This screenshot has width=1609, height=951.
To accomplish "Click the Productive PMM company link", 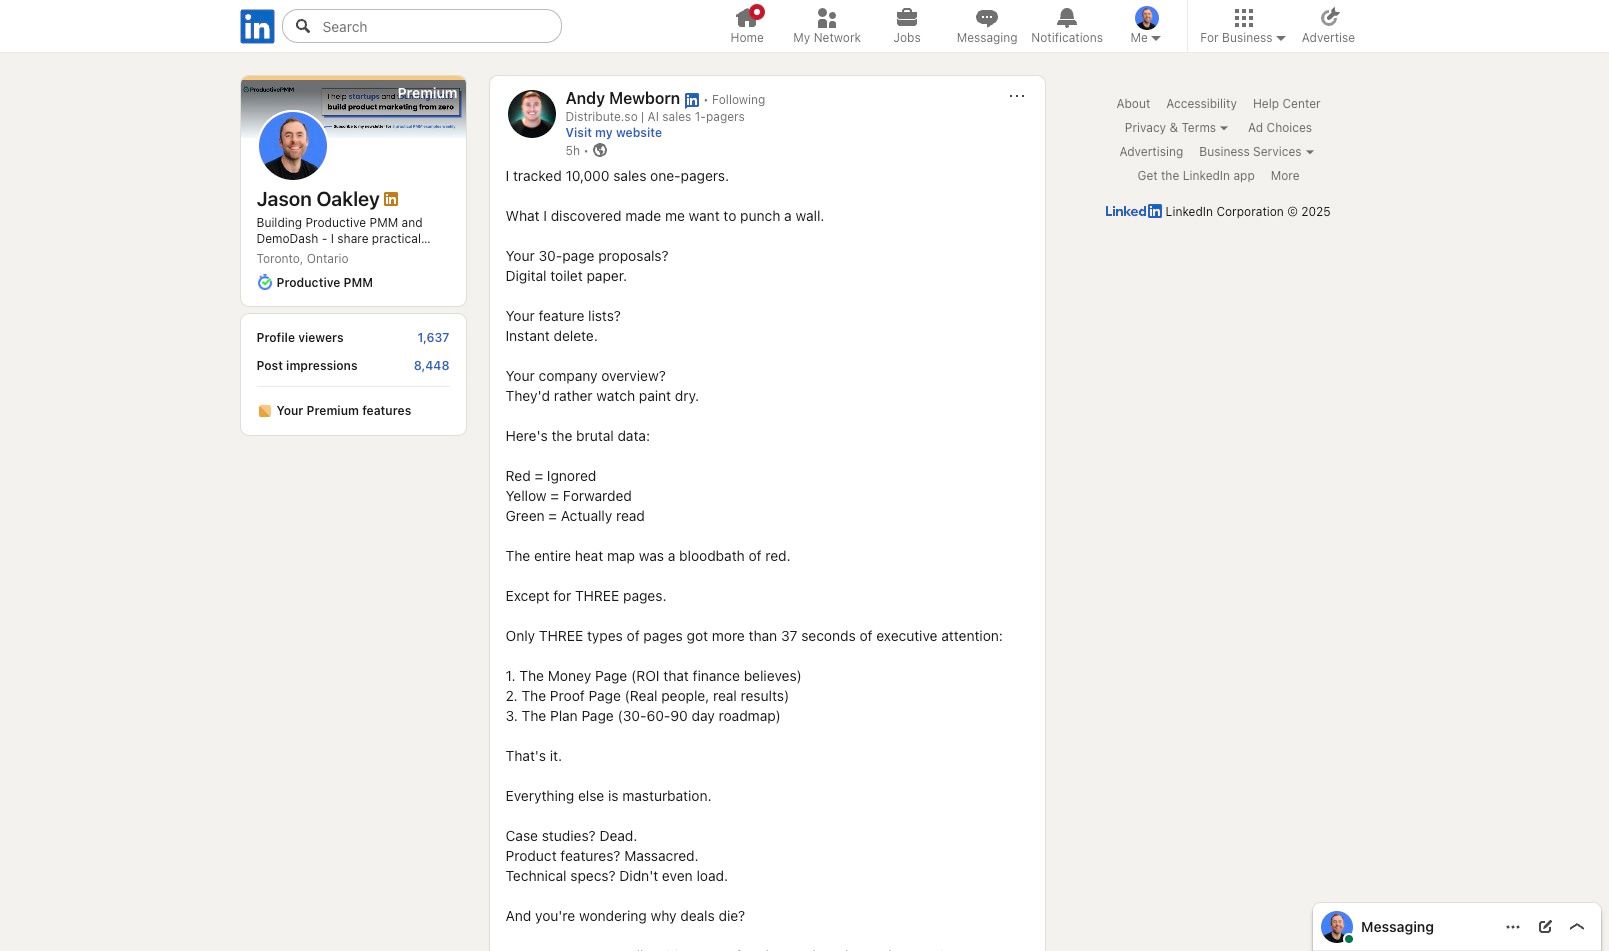I will (x=325, y=283).
